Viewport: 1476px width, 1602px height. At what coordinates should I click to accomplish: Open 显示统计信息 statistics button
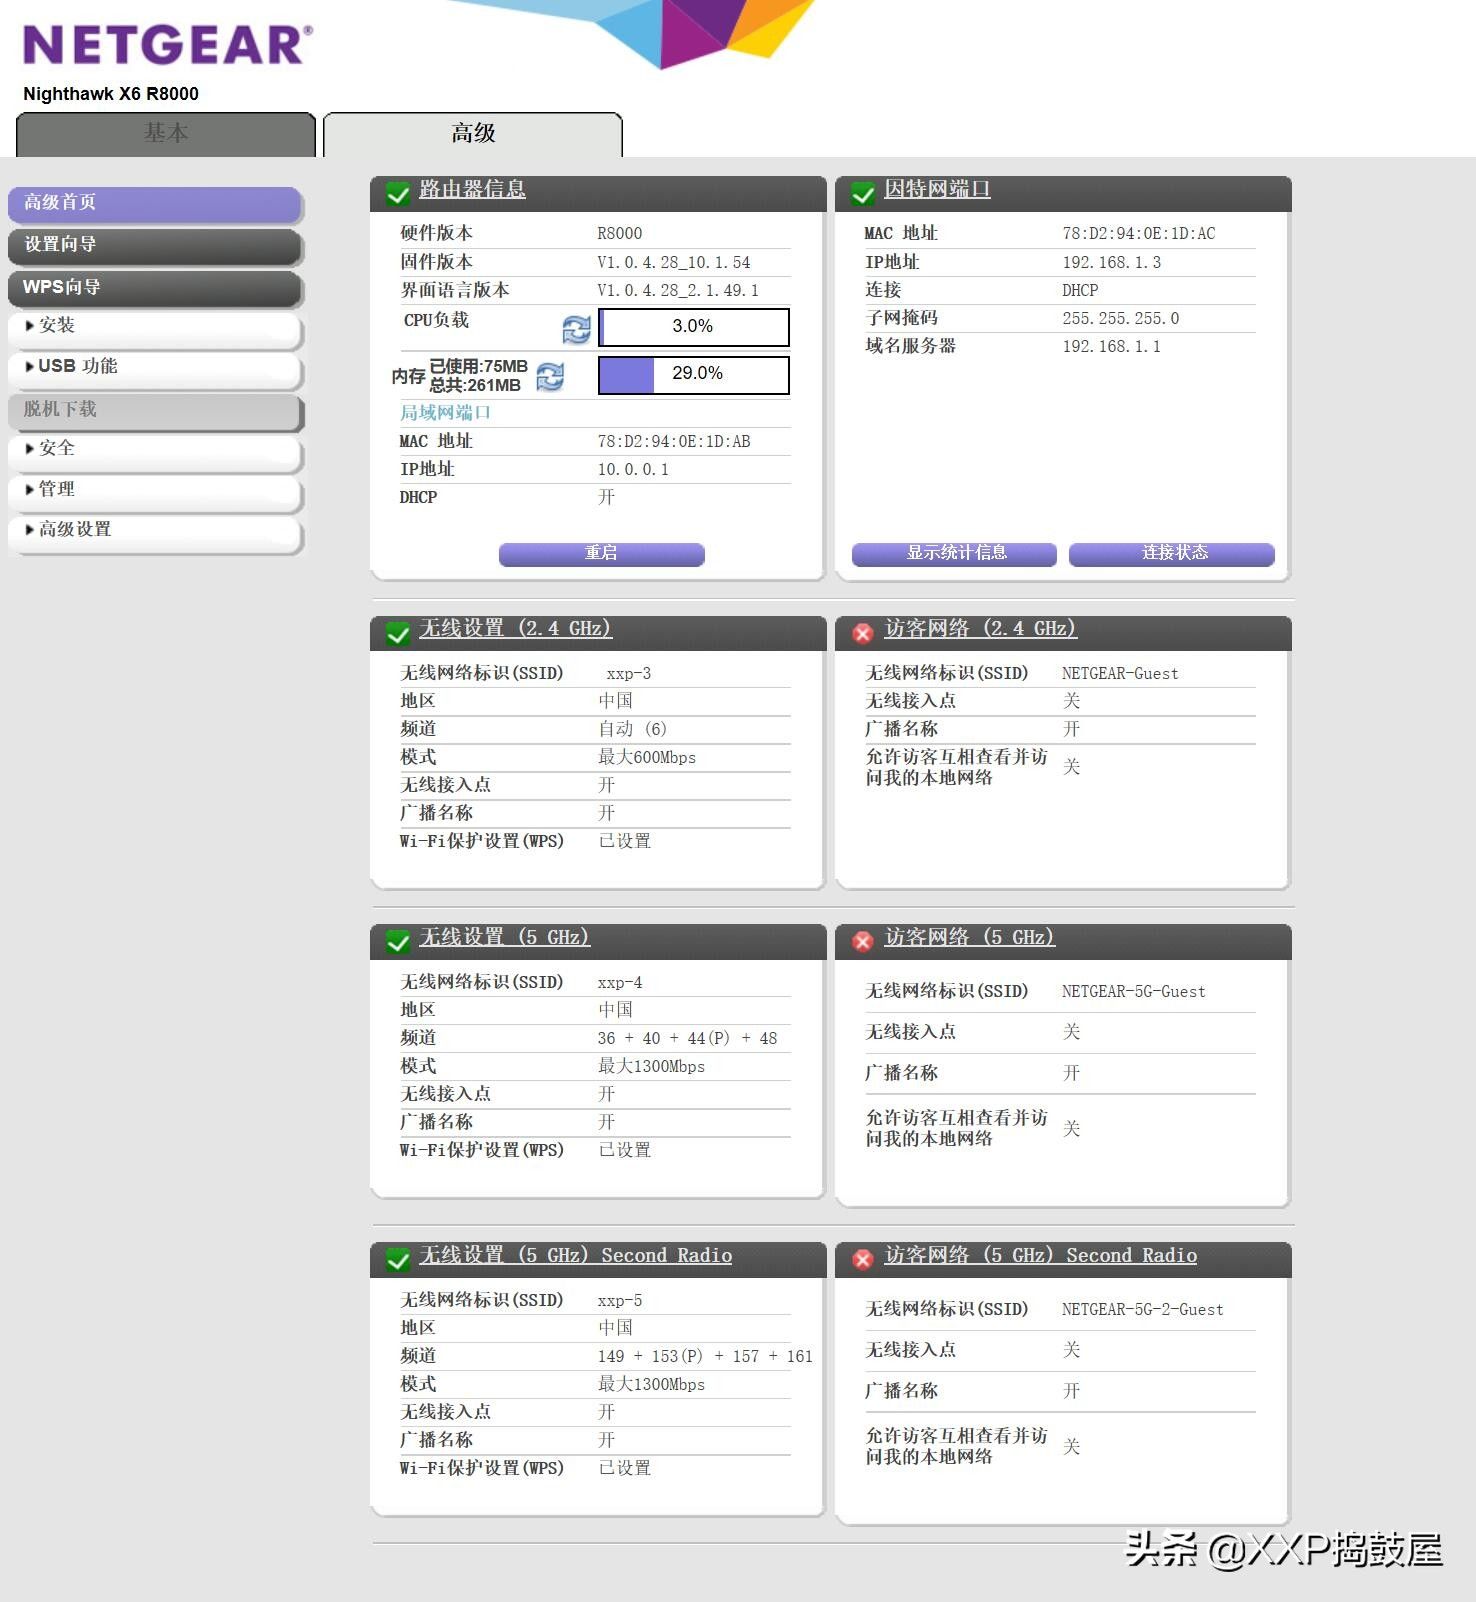(x=954, y=554)
